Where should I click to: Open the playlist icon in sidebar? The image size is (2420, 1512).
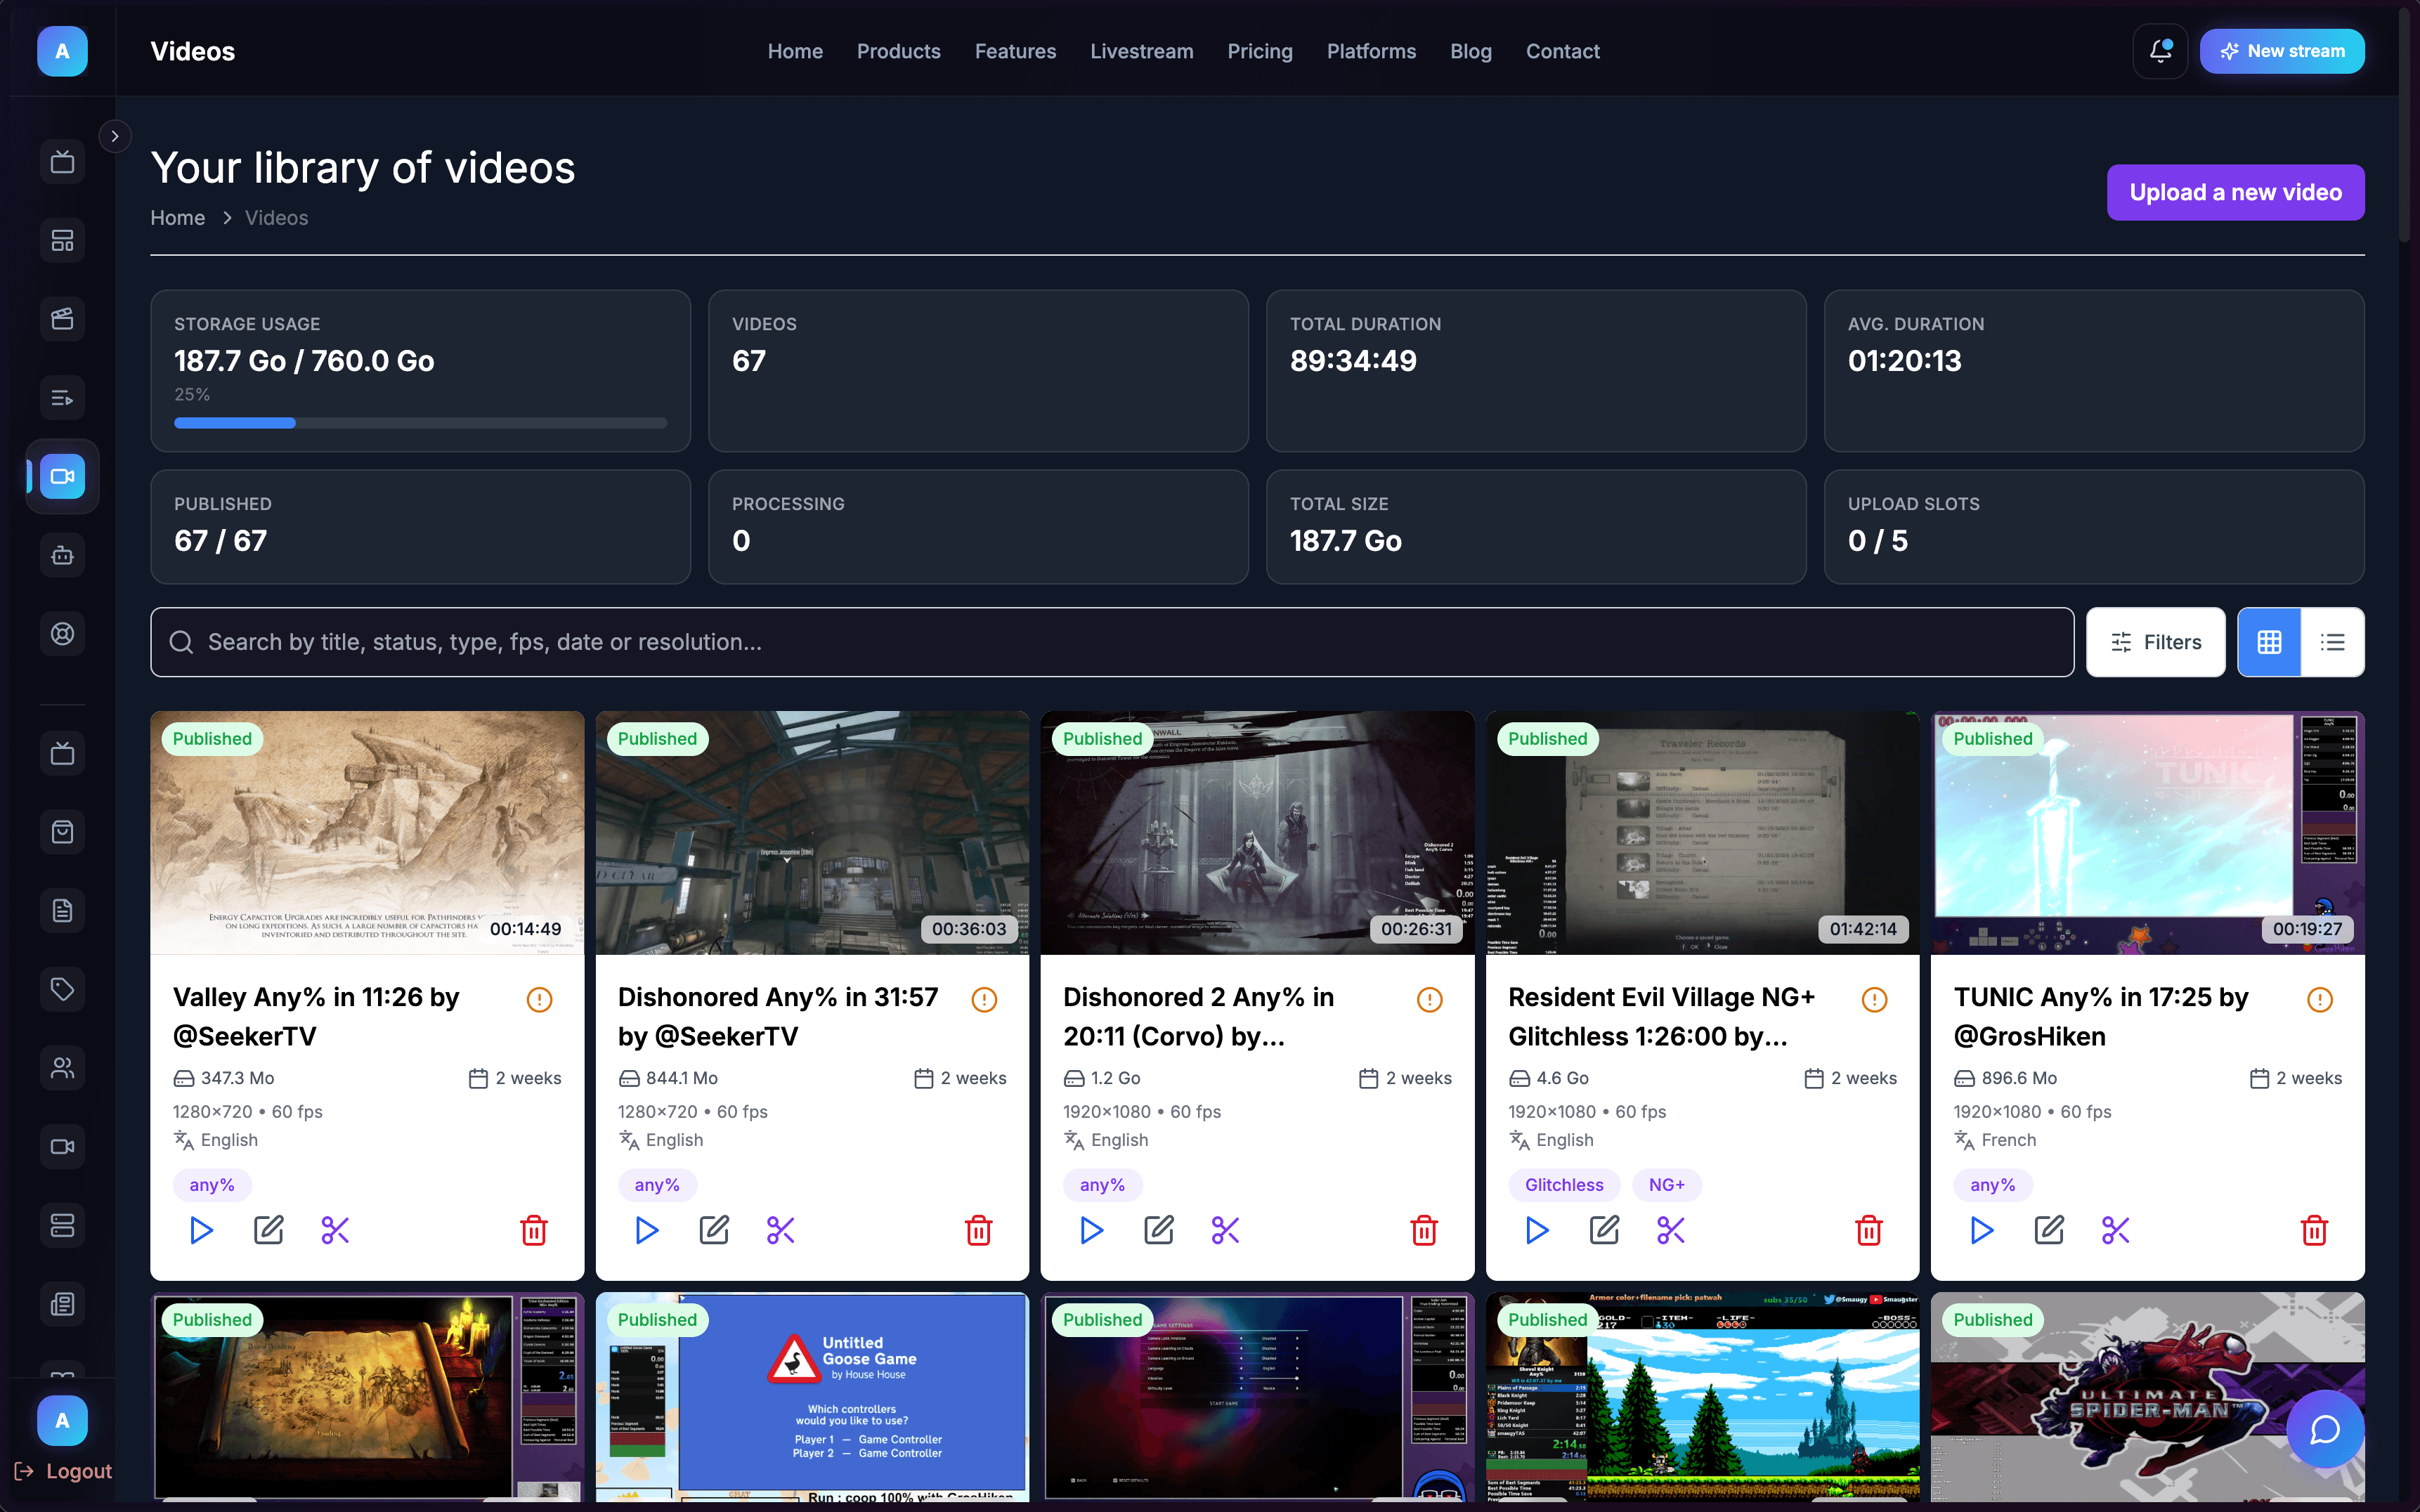click(62, 398)
